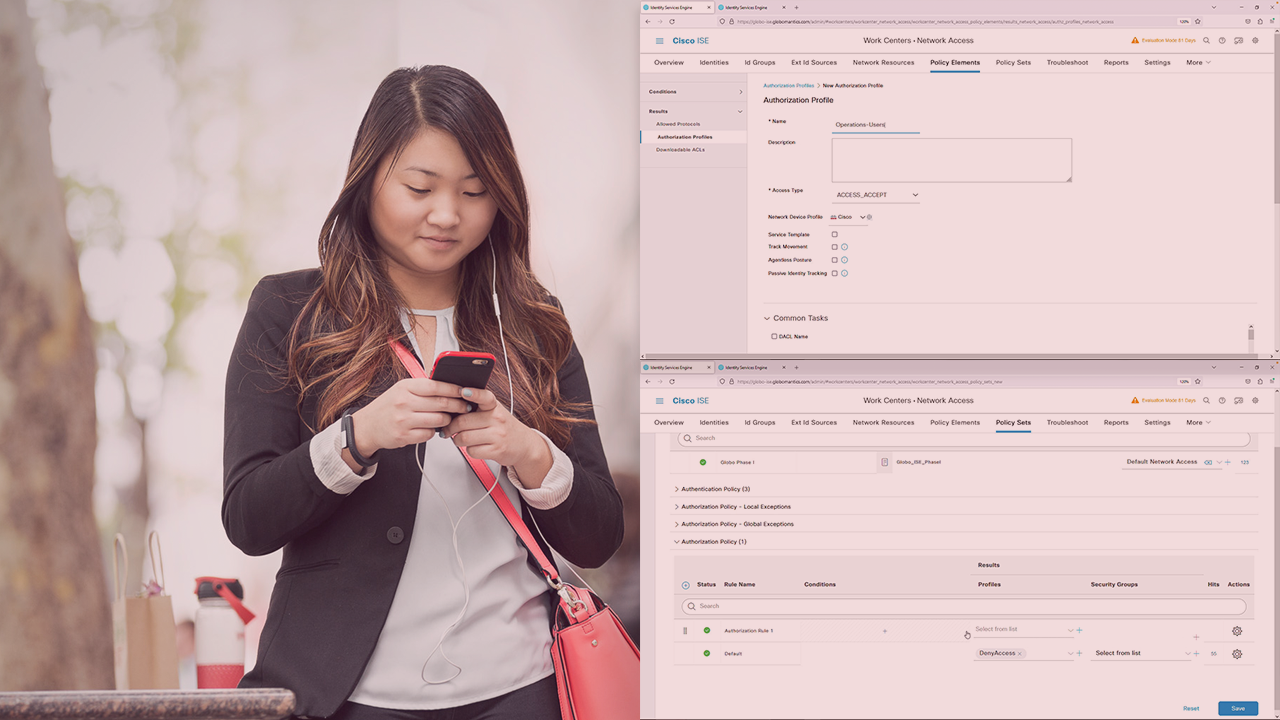Tick the DACL Name checkbox
1280x720 pixels.
click(774, 337)
